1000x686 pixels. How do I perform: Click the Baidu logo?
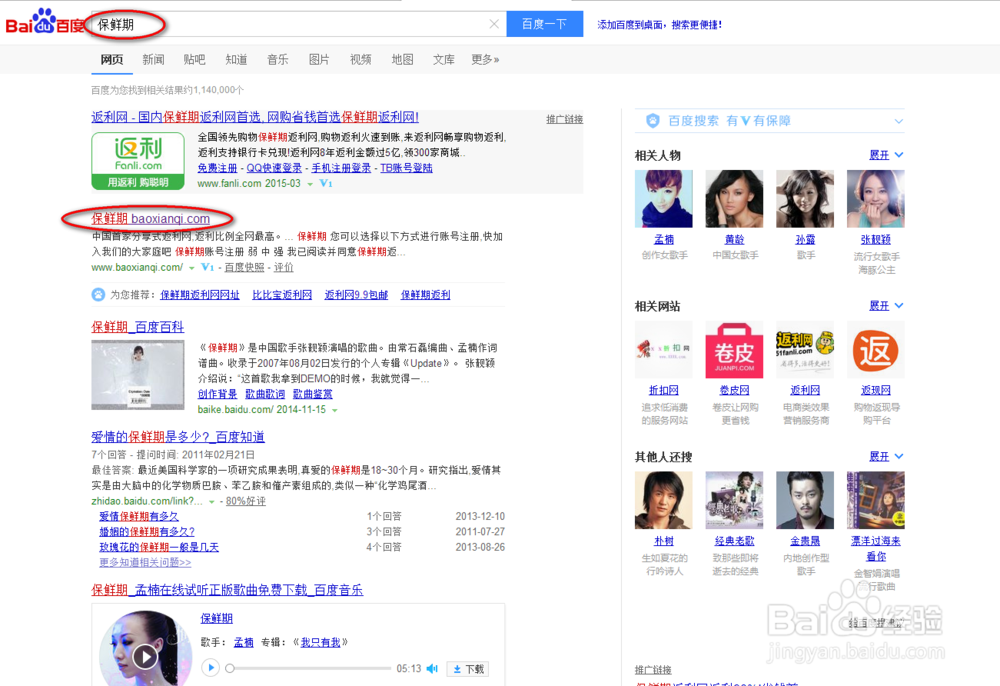pos(45,23)
